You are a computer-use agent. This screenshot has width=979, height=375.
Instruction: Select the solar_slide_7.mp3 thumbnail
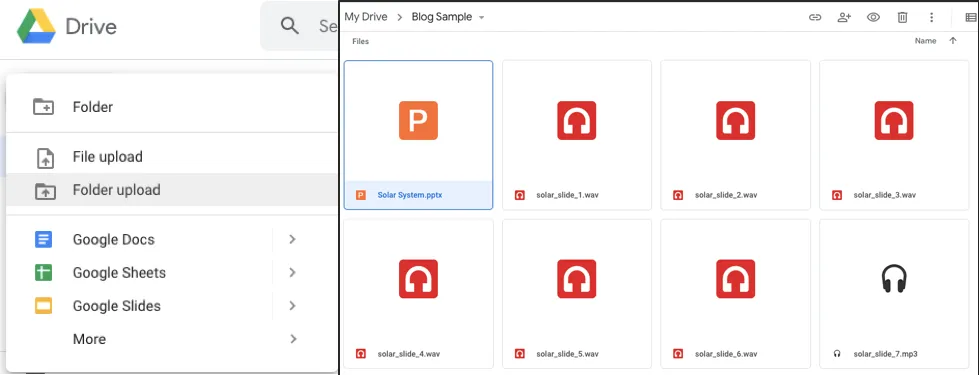click(x=894, y=279)
